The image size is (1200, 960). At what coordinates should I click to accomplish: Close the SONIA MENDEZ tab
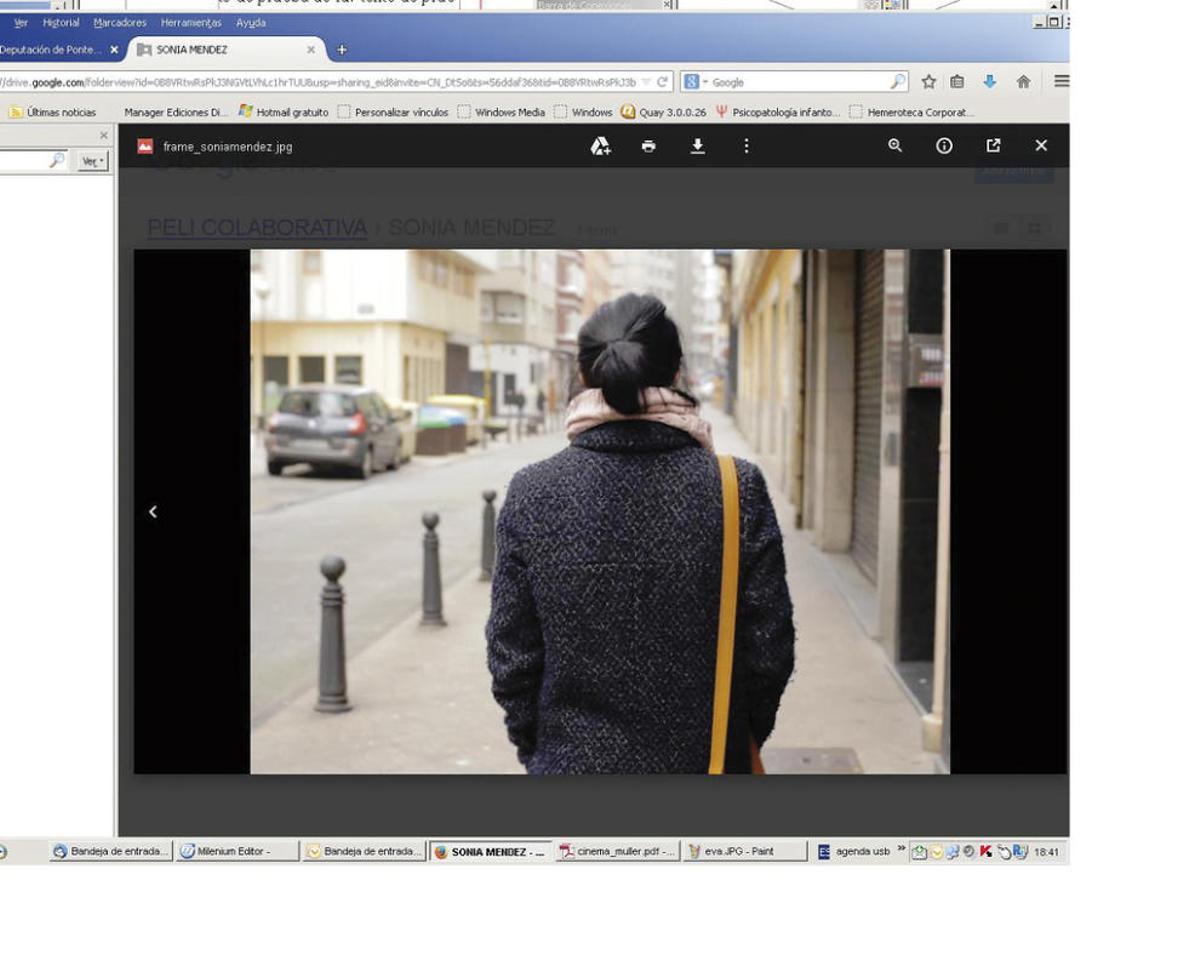tap(311, 49)
